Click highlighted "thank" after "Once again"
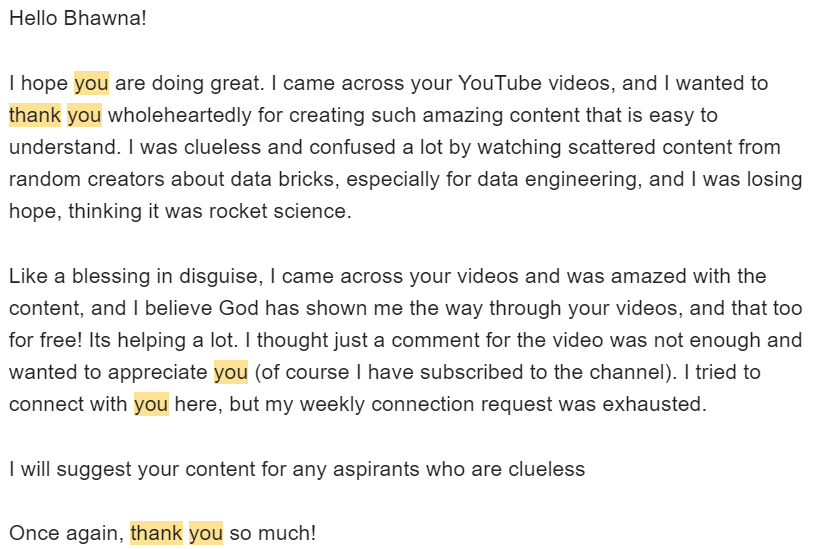 click(156, 534)
